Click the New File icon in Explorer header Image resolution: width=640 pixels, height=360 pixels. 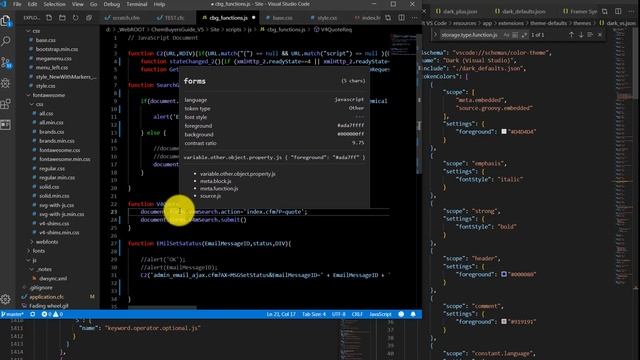[x=49, y=18]
